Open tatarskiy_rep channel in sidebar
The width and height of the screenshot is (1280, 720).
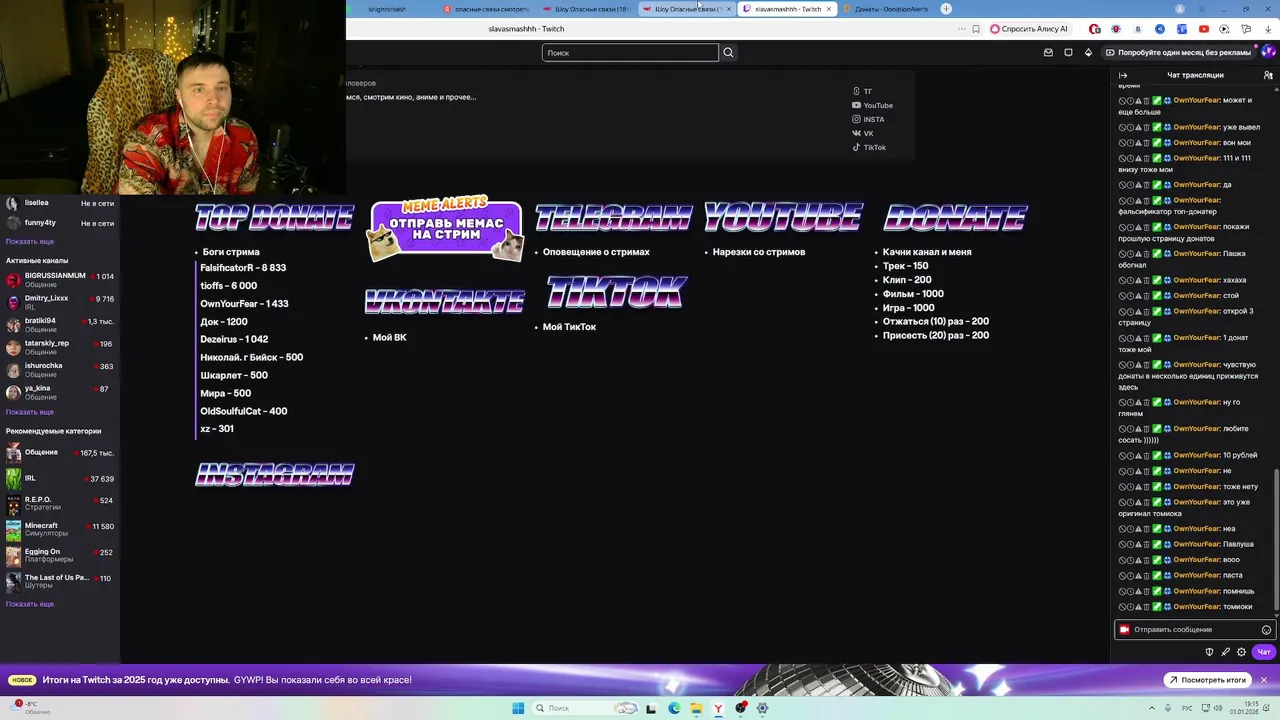point(60,347)
